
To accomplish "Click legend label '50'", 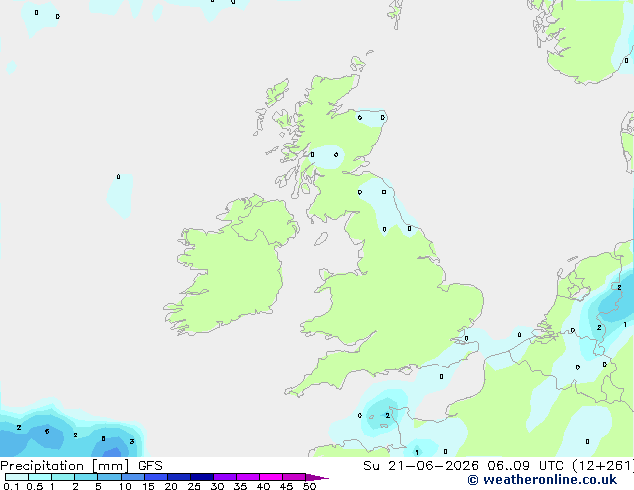I will click(x=309, y=486).
